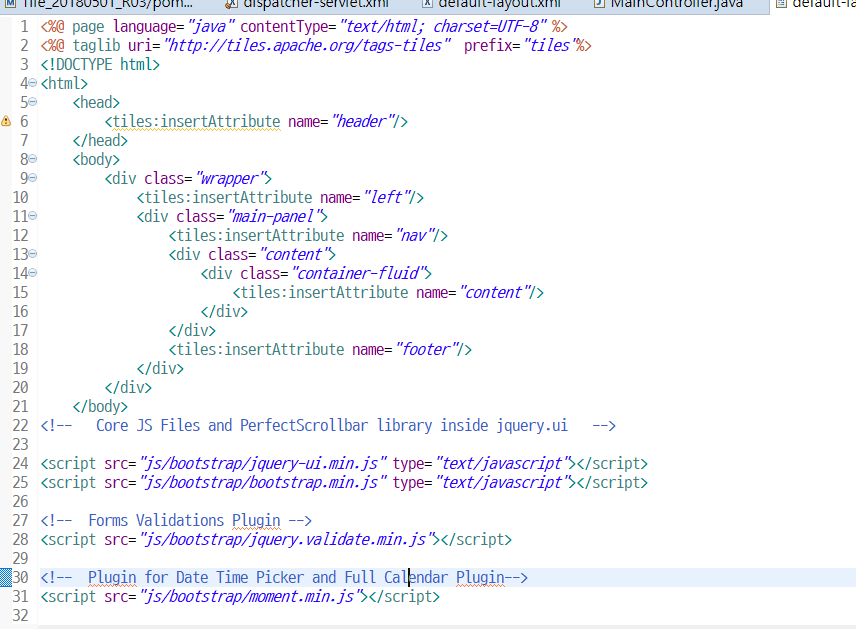
Task: Click the Forms Validations Plugin comment
Action: point(176,520)
